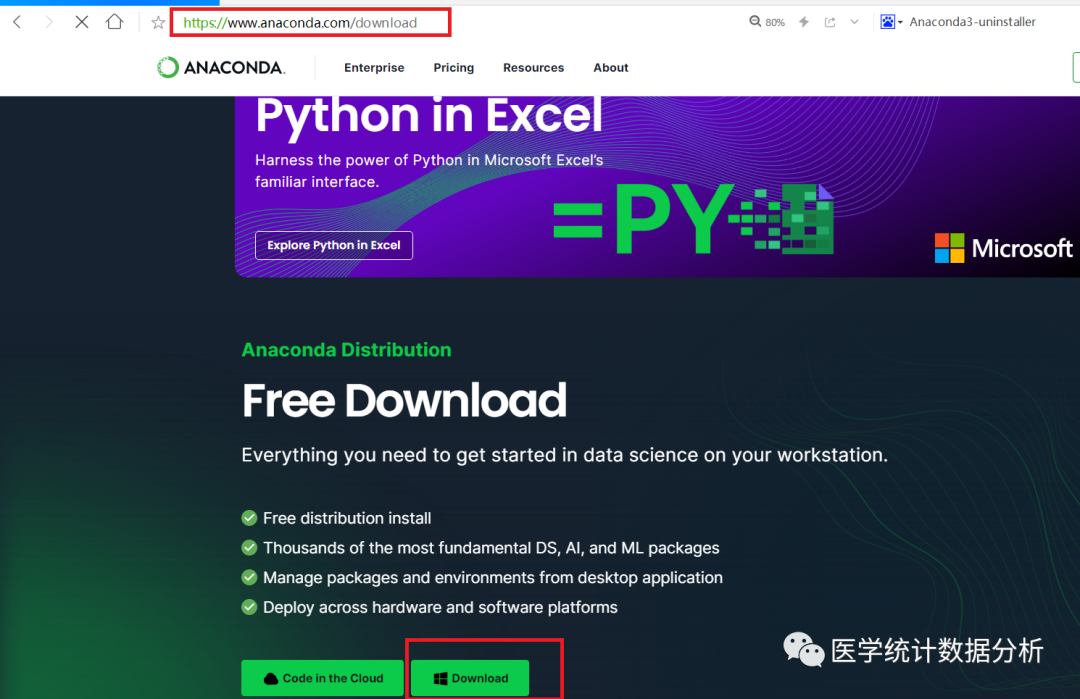Expand the toolbar dropdown chevron

854,22
